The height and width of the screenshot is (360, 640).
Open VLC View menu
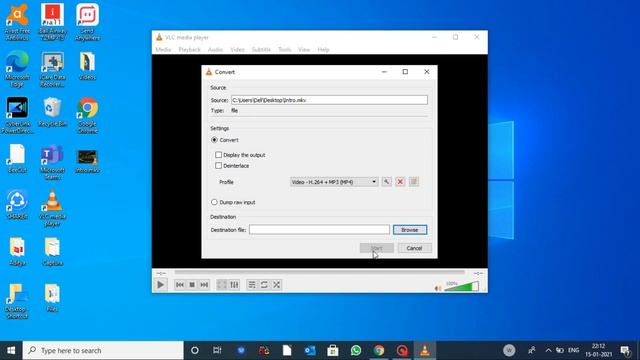point(304,49)
